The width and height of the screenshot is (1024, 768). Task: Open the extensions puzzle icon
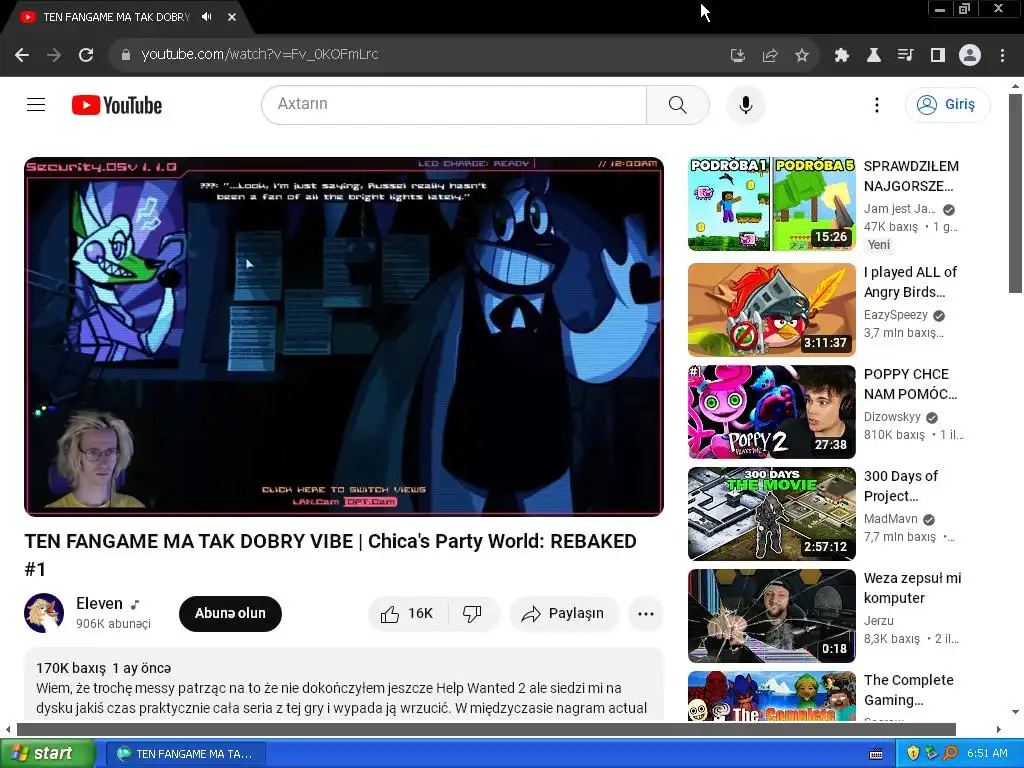pyautogui.click(x=841, y=56)
